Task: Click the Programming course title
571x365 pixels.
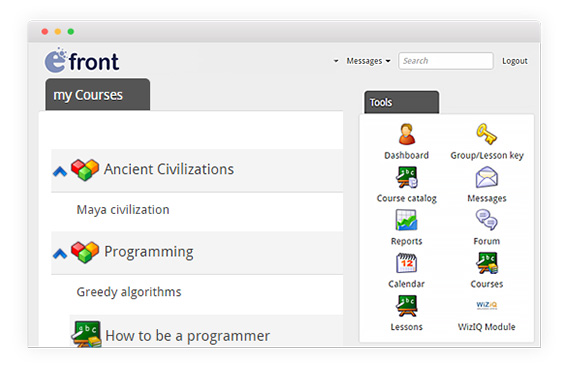Action: pyautogui.click(x=149, y=252)
